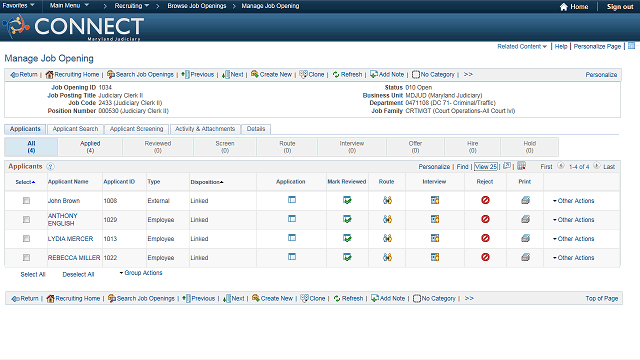Filter to the Applied (4) stage
The image size is (640, 360).
click(x=90, y=147)
